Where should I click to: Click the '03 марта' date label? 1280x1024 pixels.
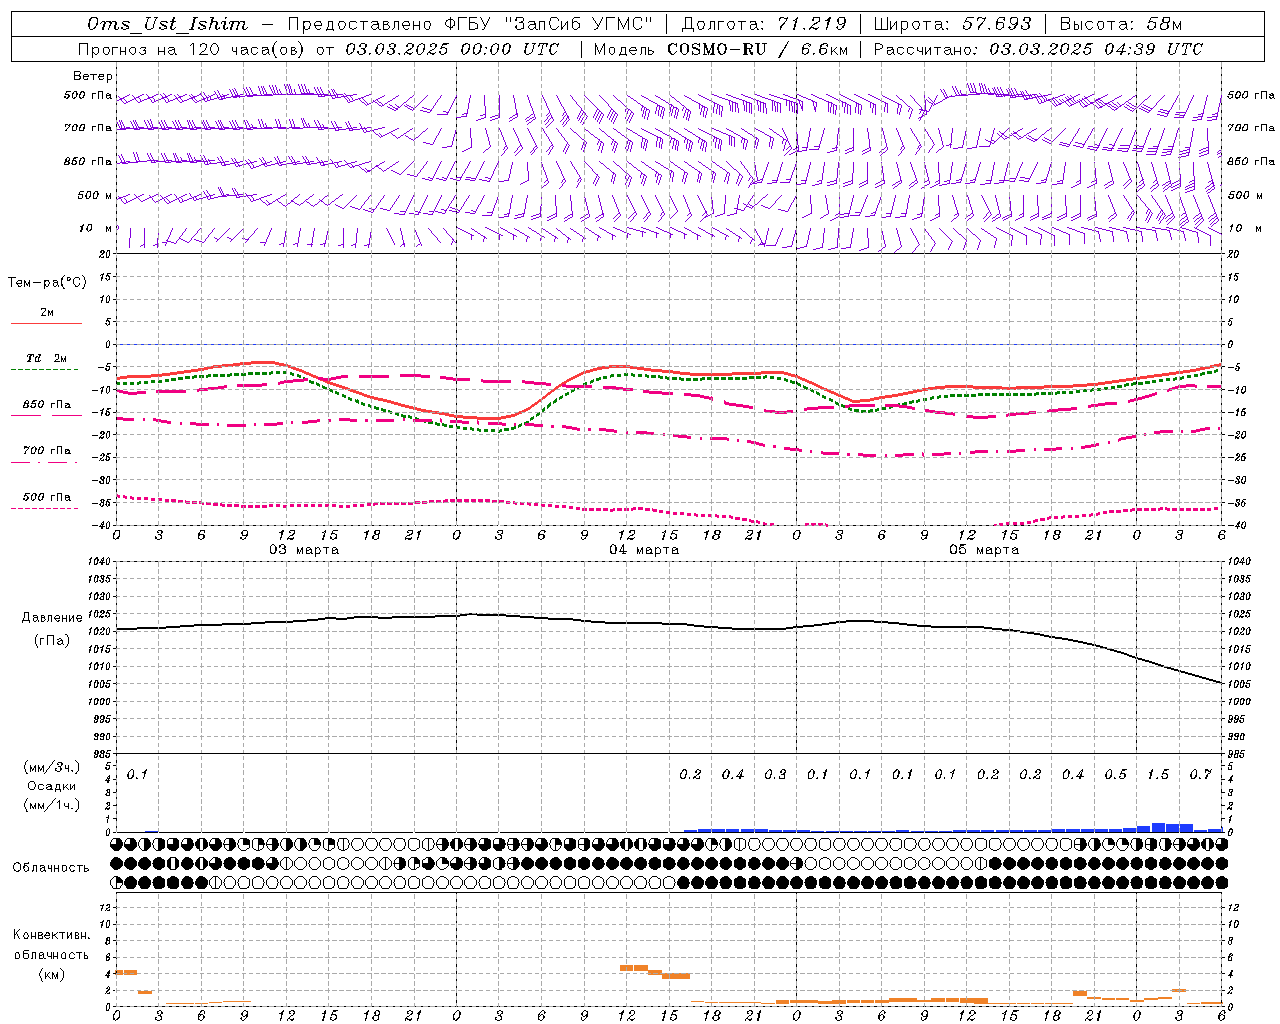(304, 550)
